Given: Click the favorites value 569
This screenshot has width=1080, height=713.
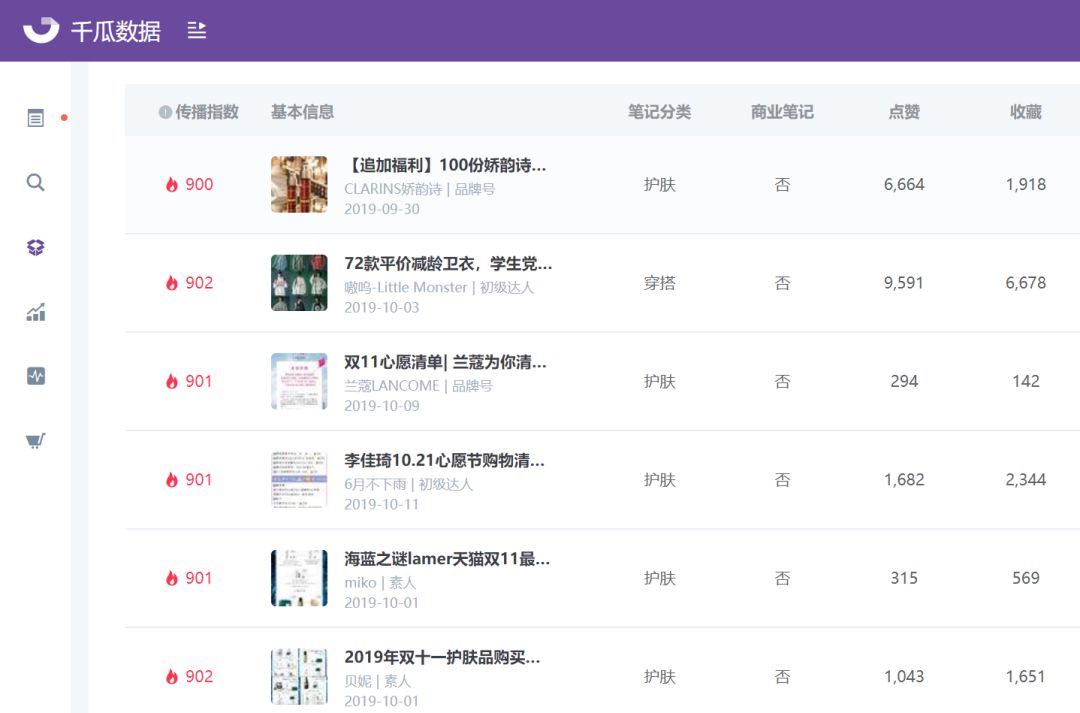Looking at the screenshot, I should point(1026,579).
